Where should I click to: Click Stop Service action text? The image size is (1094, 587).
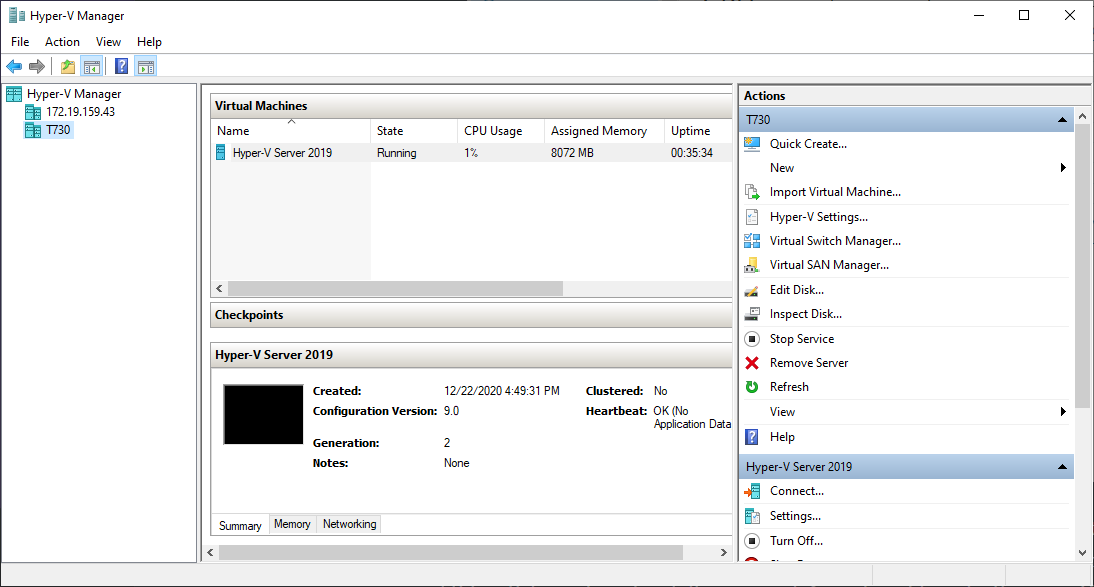pyautogui.click(x=802, y=339)
